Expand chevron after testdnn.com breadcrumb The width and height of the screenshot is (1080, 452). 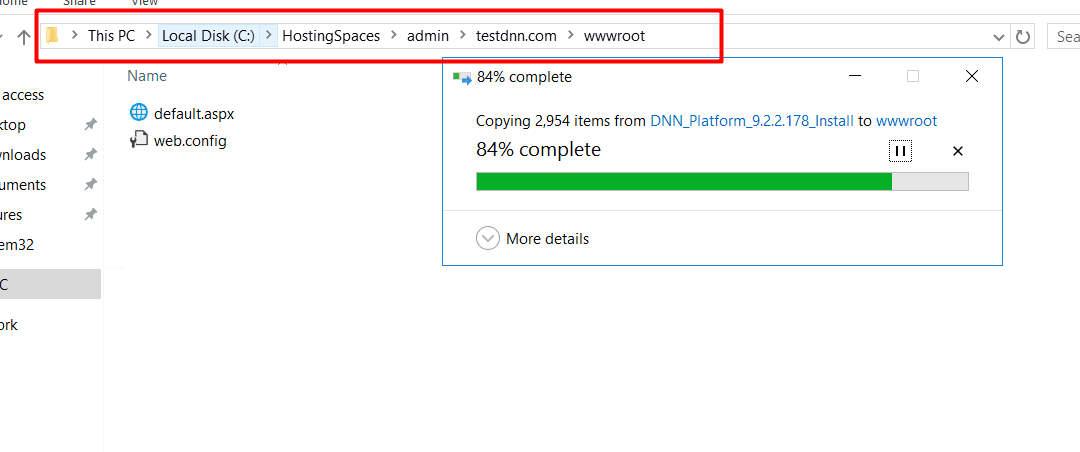[570, 36]
